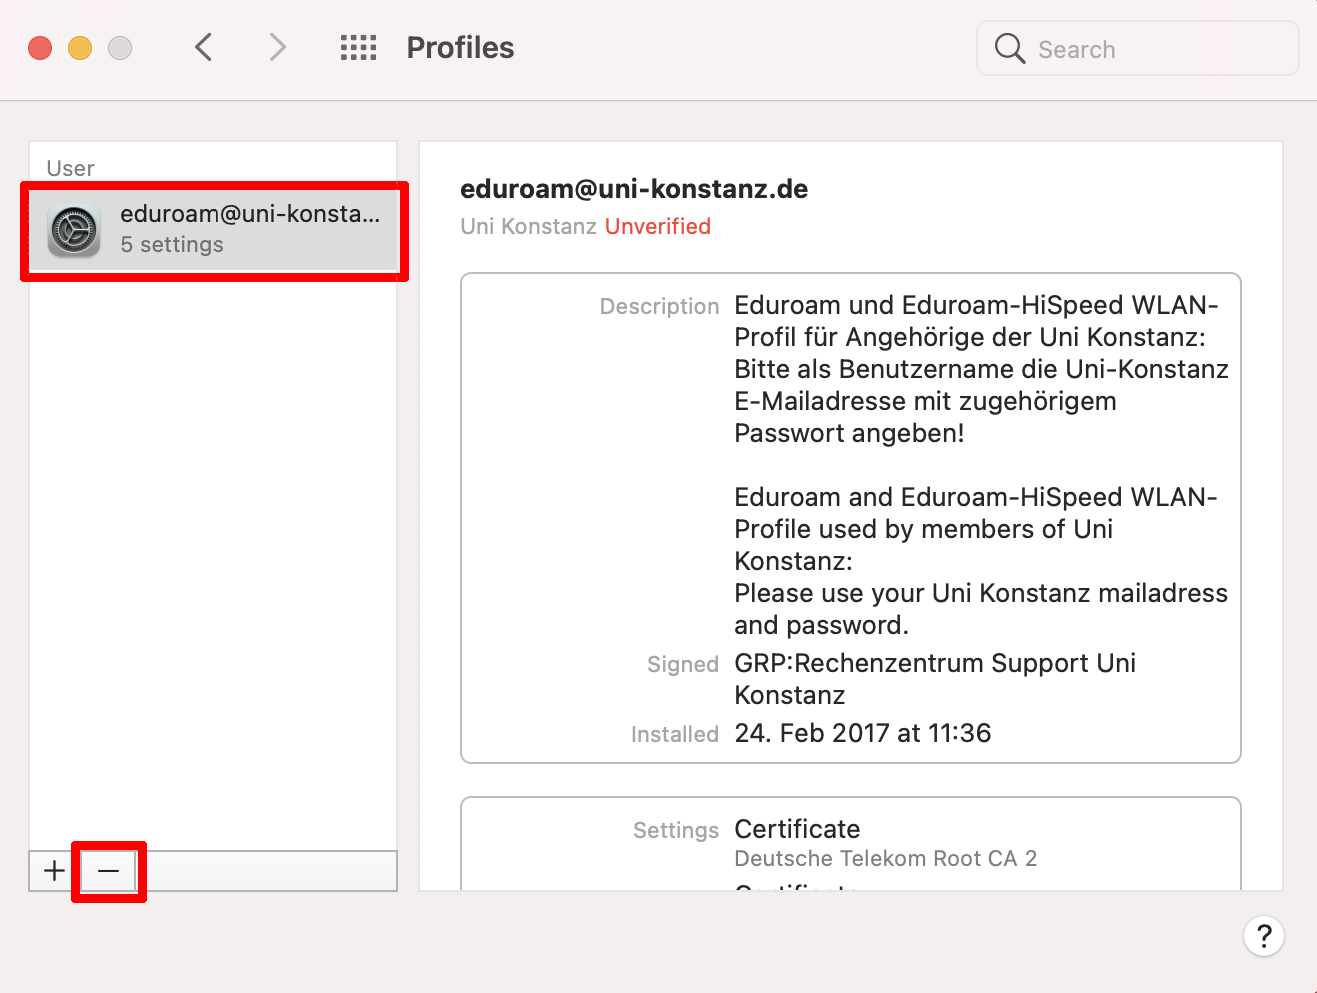Go forward with the right chevron

coord(277,47)
